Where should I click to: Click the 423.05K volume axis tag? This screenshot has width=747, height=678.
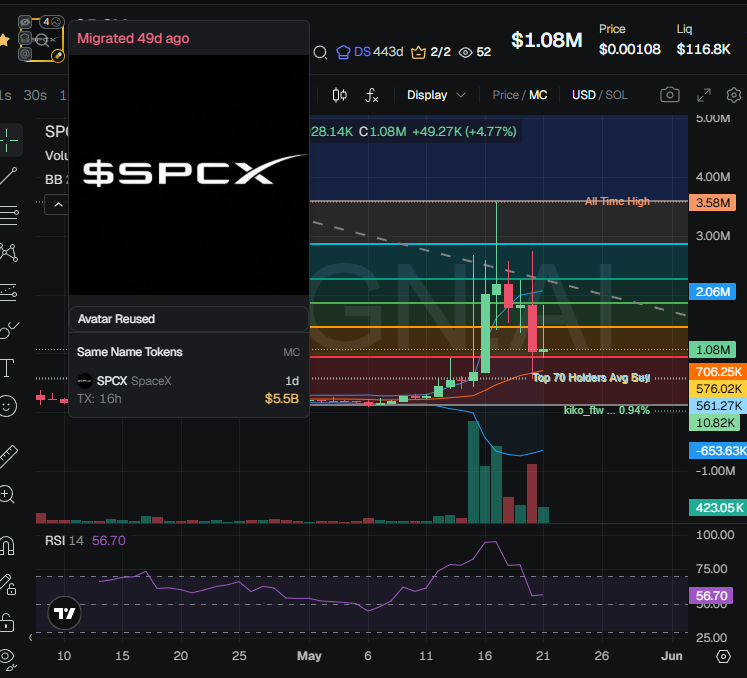[x=718, y=507]
